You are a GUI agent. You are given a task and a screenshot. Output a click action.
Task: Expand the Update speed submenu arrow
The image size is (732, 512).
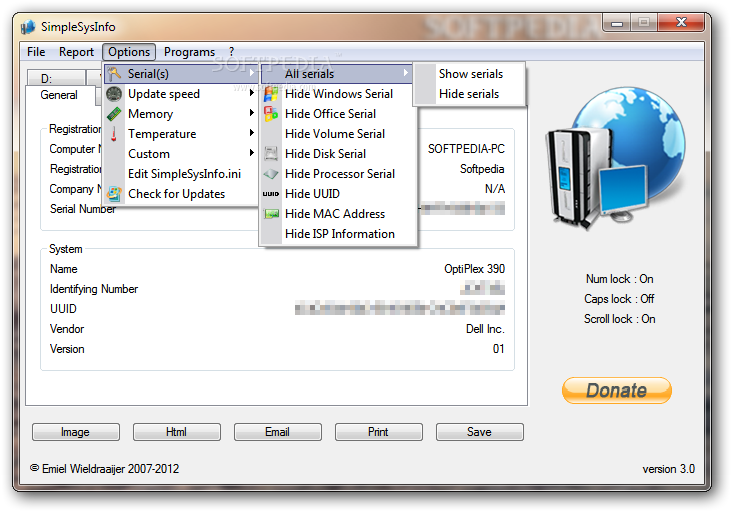(x=252, y=93)
